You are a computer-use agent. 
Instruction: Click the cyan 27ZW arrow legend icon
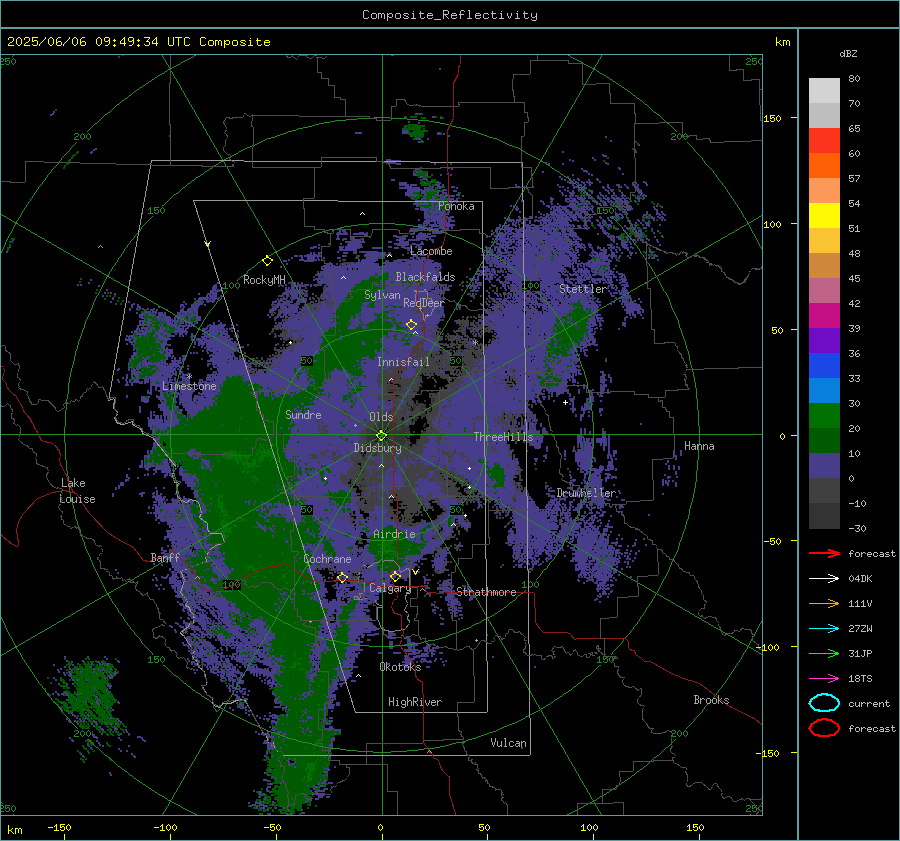click(x=824, y=629)
